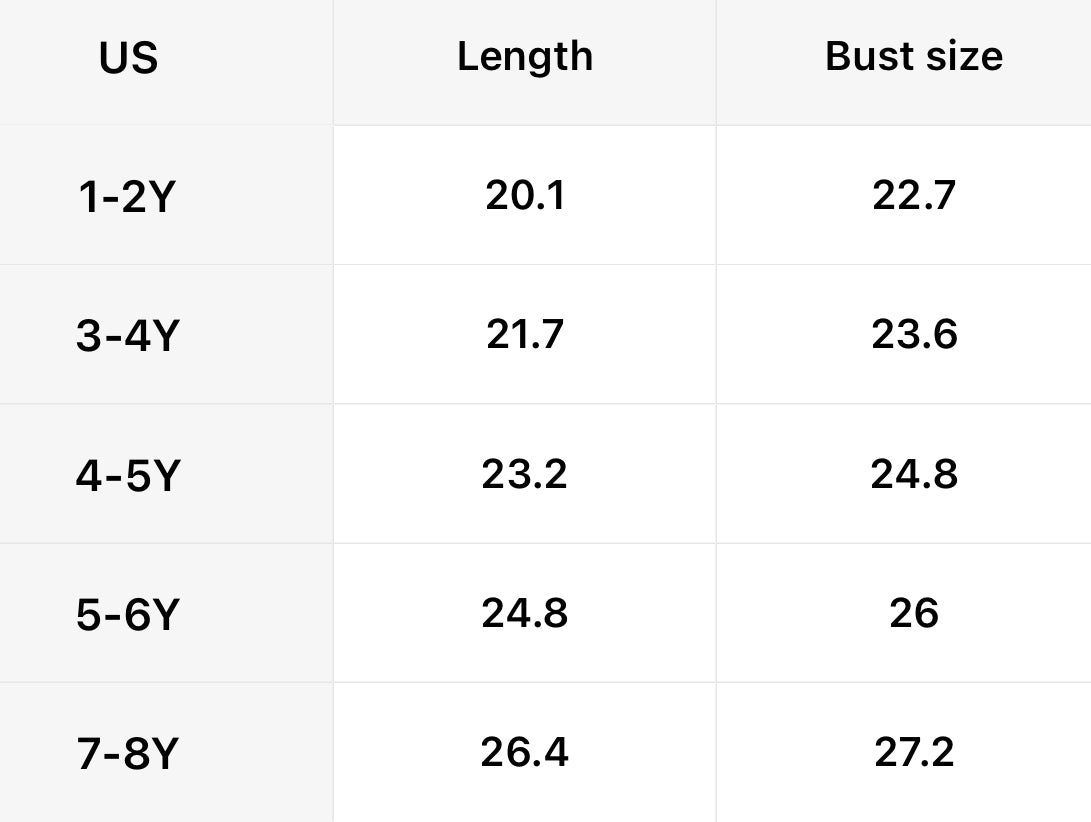Select the 21.7 length value
The width and height of the screenshot is (1091, 822).
click(x=525, y=334)
